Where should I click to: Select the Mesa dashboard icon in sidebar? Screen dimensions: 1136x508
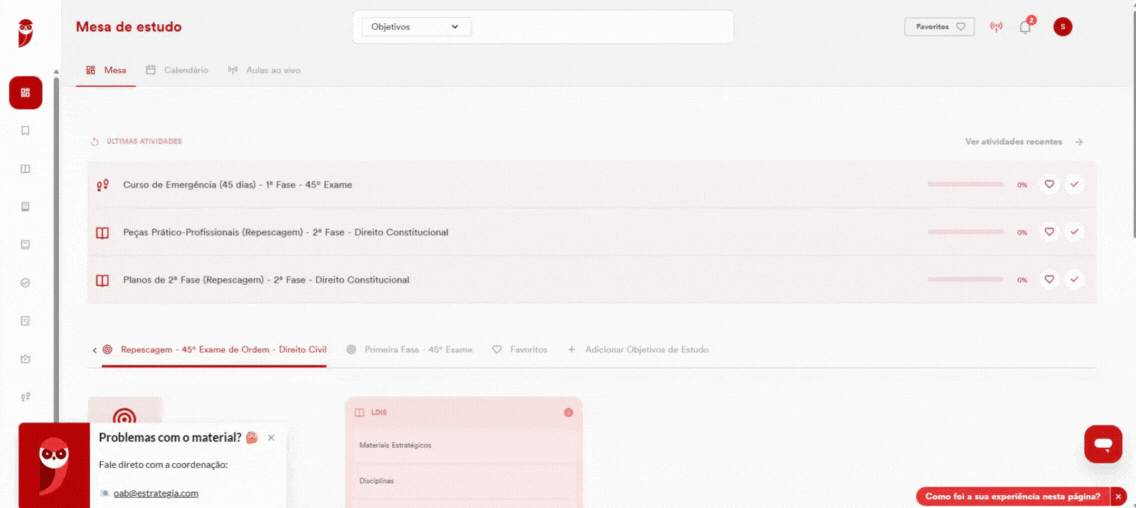click(25, 93)
